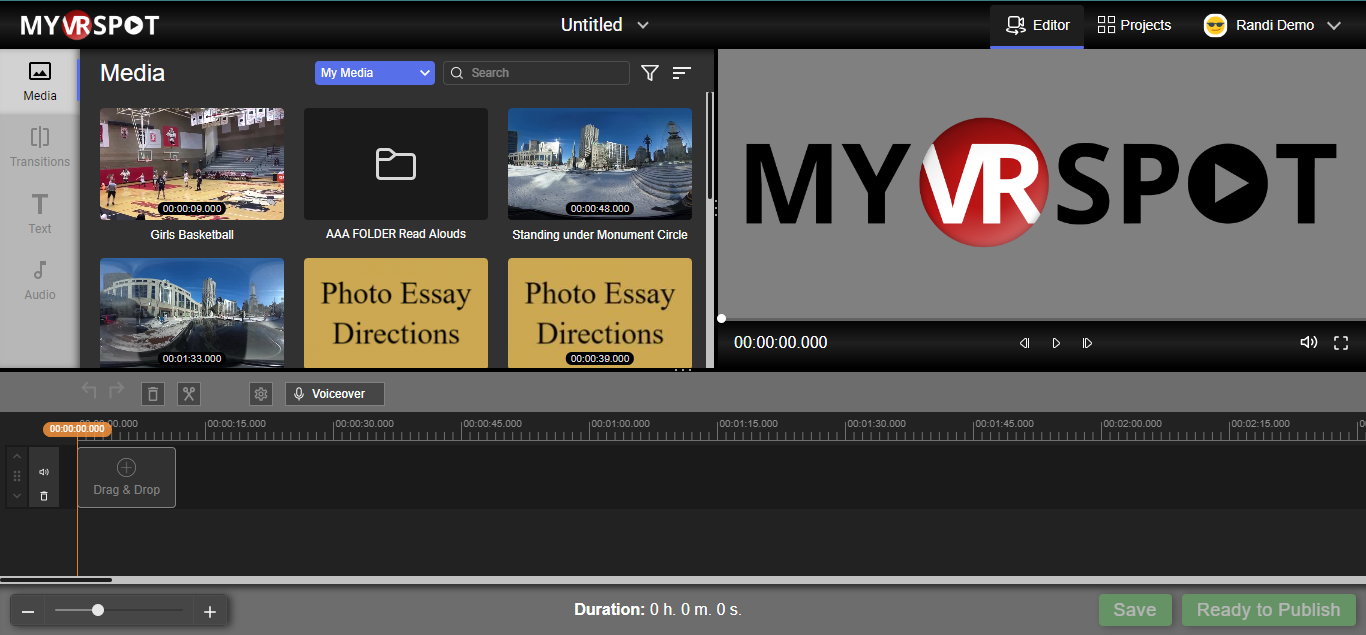Expand the Randi Demo account menu

click(x=1272, y=25)
